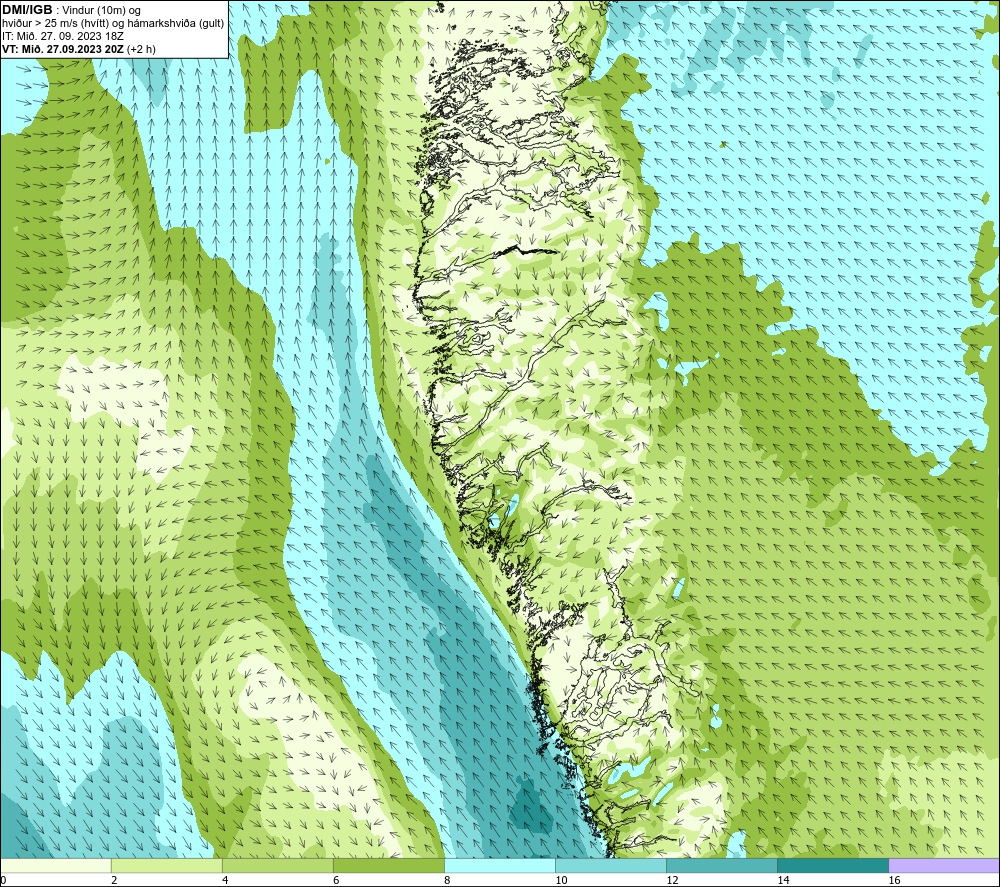Click the legend scale label '2'
This screenshot has height=887, width=1000.
[x=114, y=880]
